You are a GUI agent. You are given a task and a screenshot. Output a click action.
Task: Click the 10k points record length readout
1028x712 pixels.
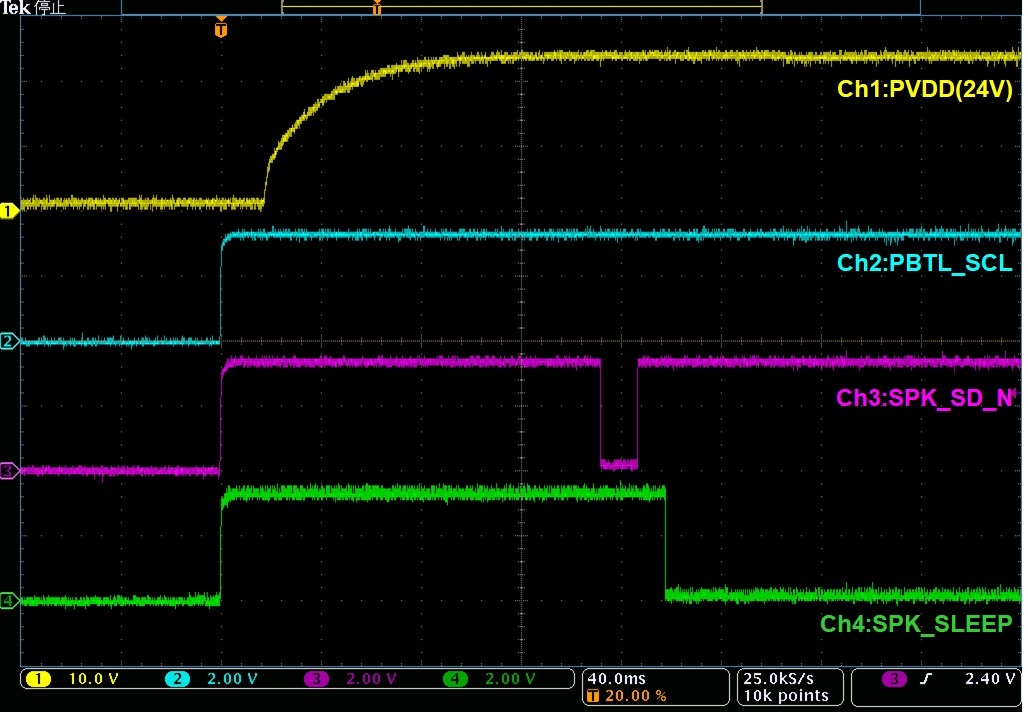click(786, 696)
